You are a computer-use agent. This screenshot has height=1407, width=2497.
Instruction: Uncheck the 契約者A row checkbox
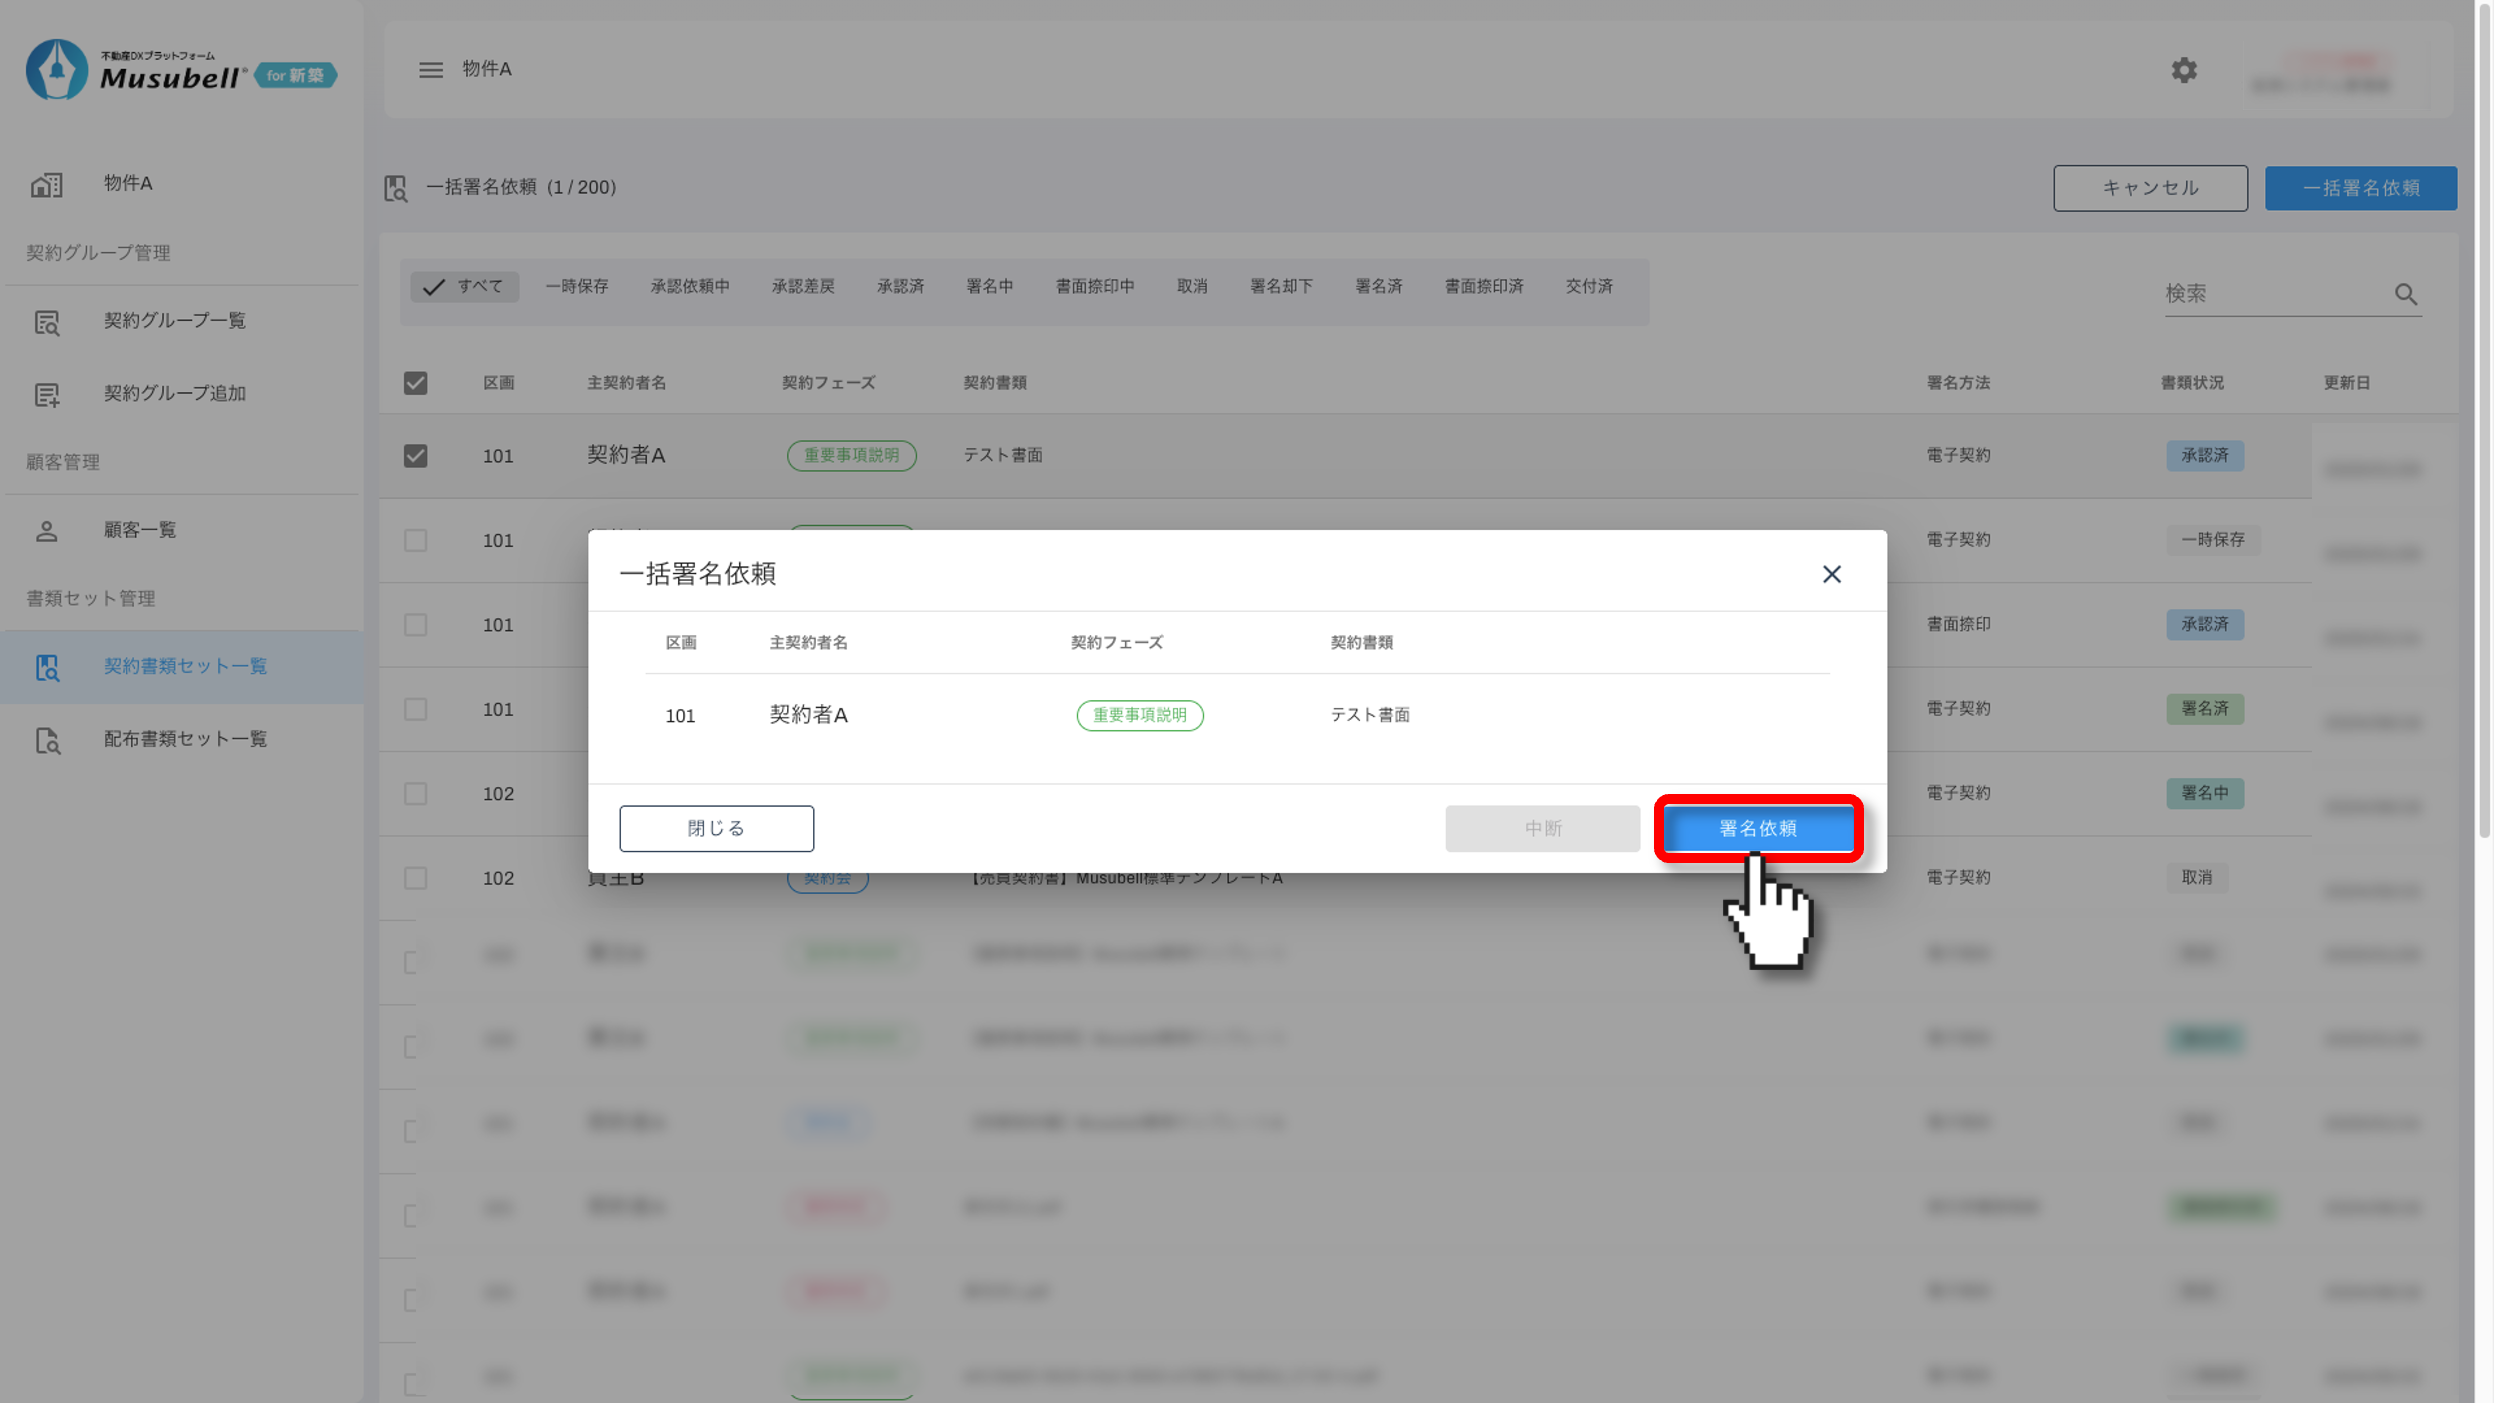click(415, 456)
